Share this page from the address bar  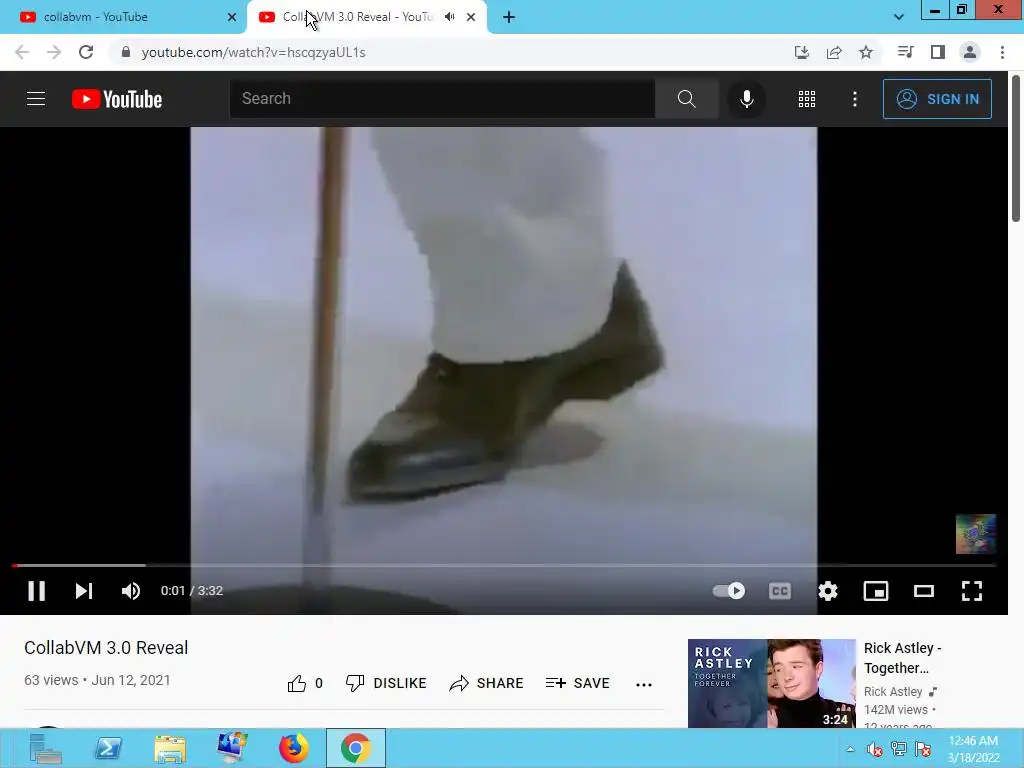coord(834,52)
